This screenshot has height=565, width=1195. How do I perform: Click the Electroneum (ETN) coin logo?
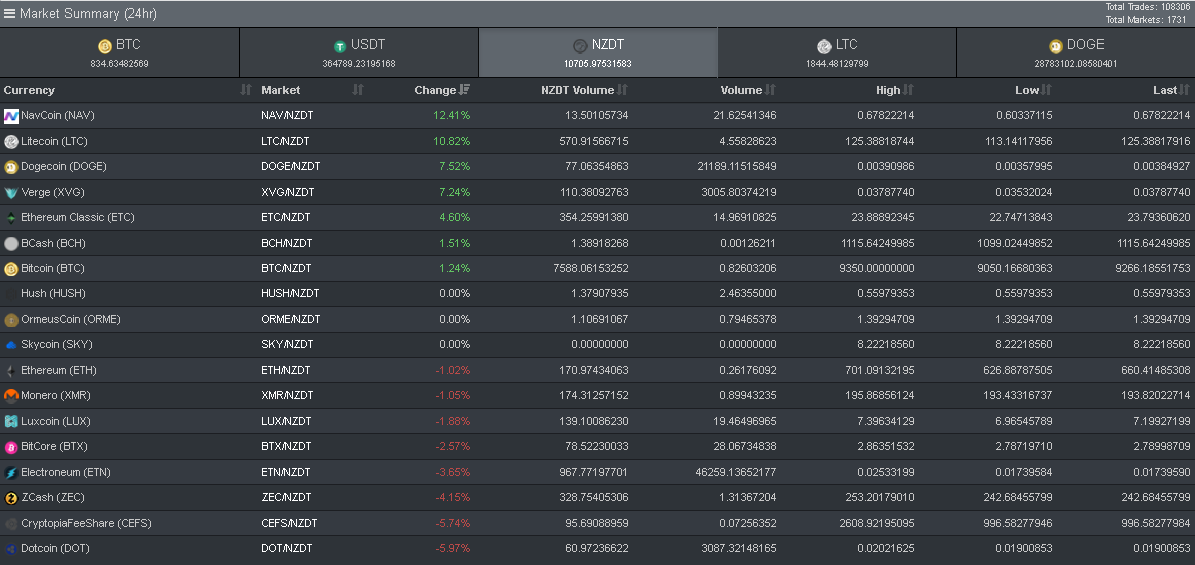(11, 472)
